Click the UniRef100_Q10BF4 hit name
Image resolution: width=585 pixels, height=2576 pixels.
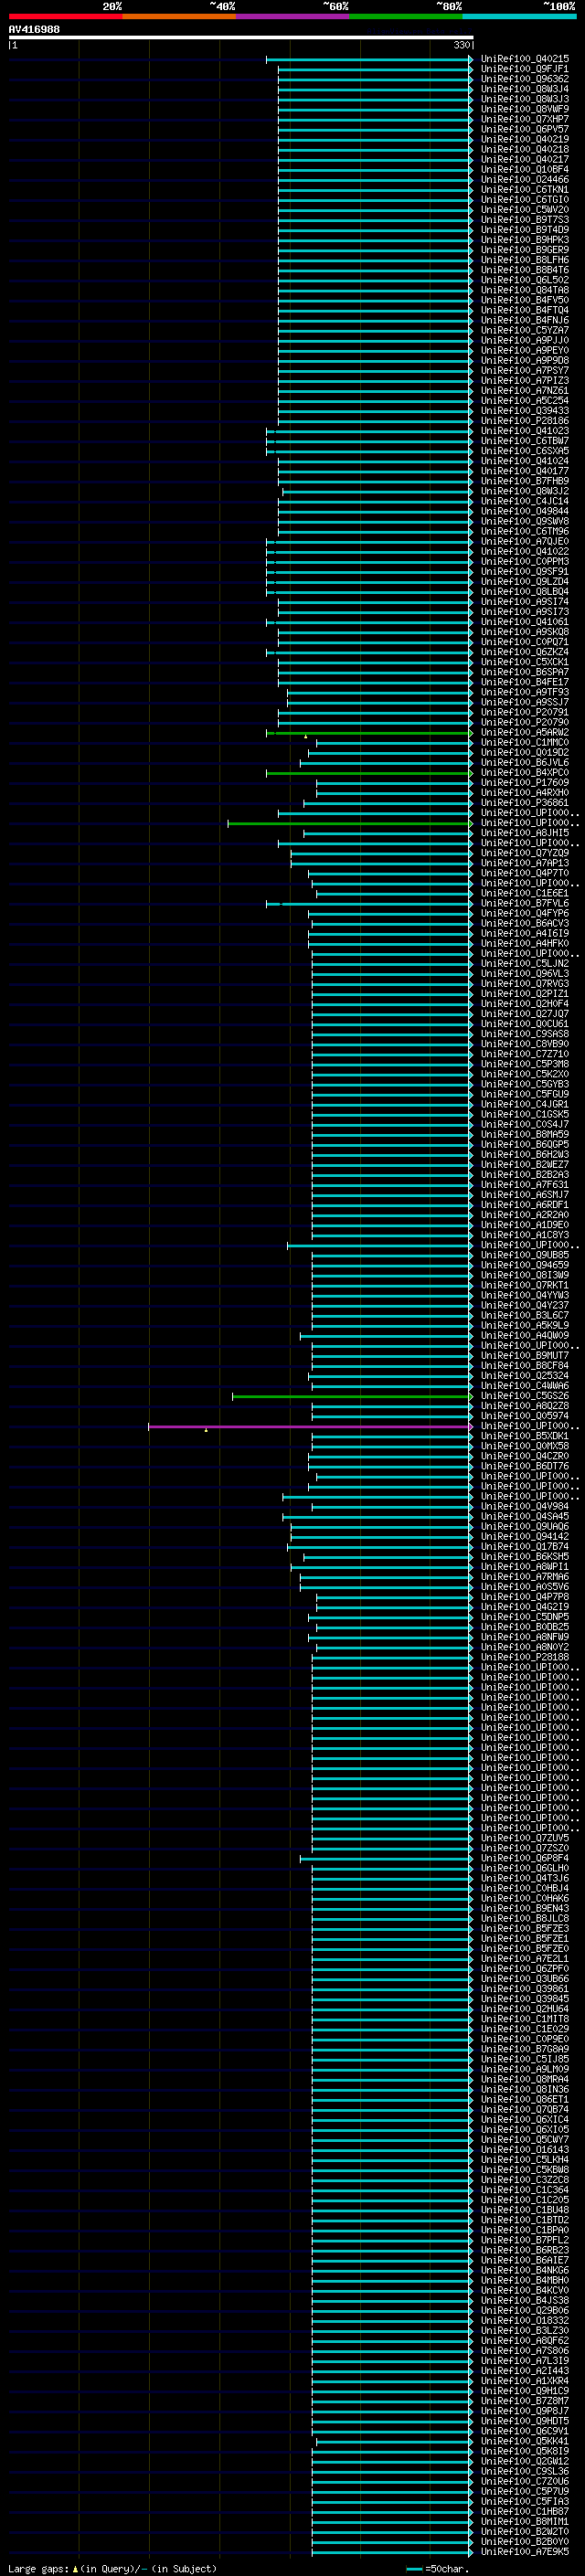524,169
